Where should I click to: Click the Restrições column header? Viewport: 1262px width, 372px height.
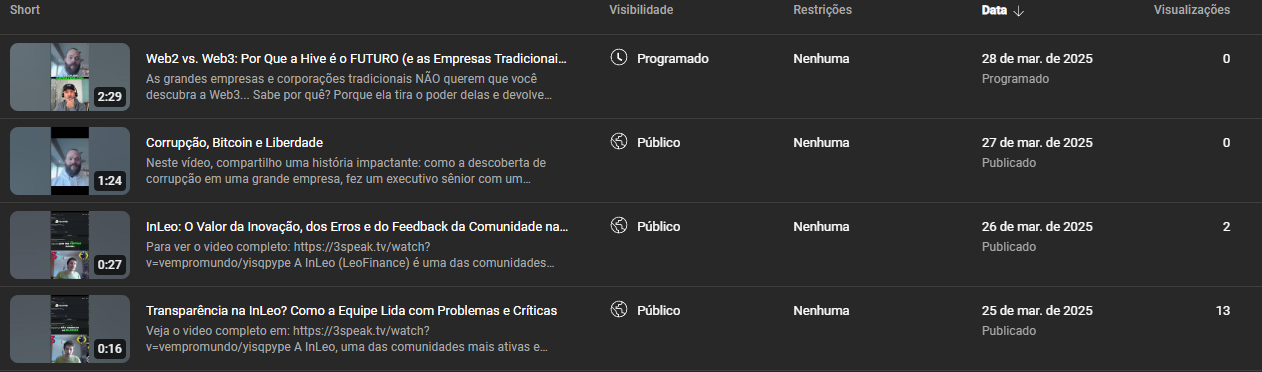[822, 10]
